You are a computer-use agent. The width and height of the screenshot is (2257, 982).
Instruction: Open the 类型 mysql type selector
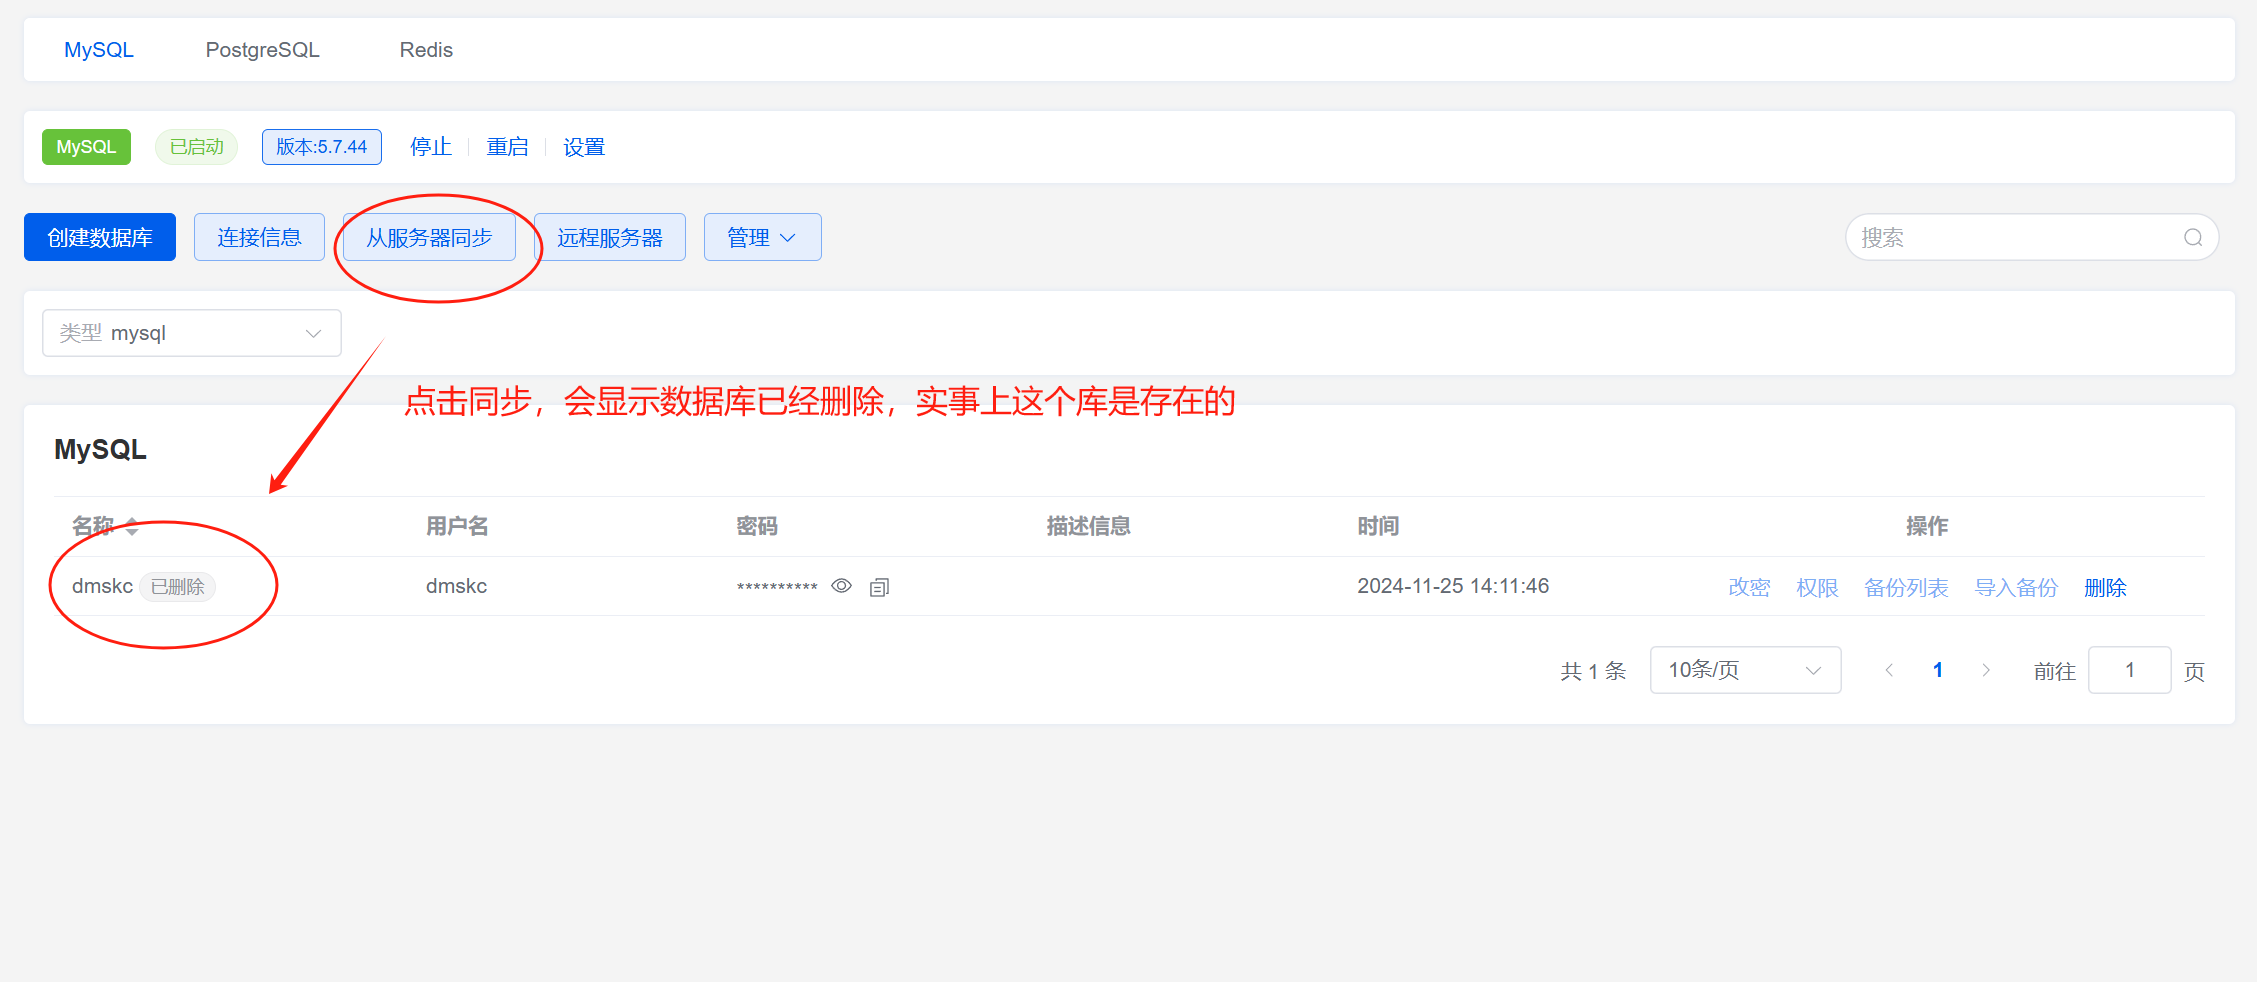coord(192,333)
